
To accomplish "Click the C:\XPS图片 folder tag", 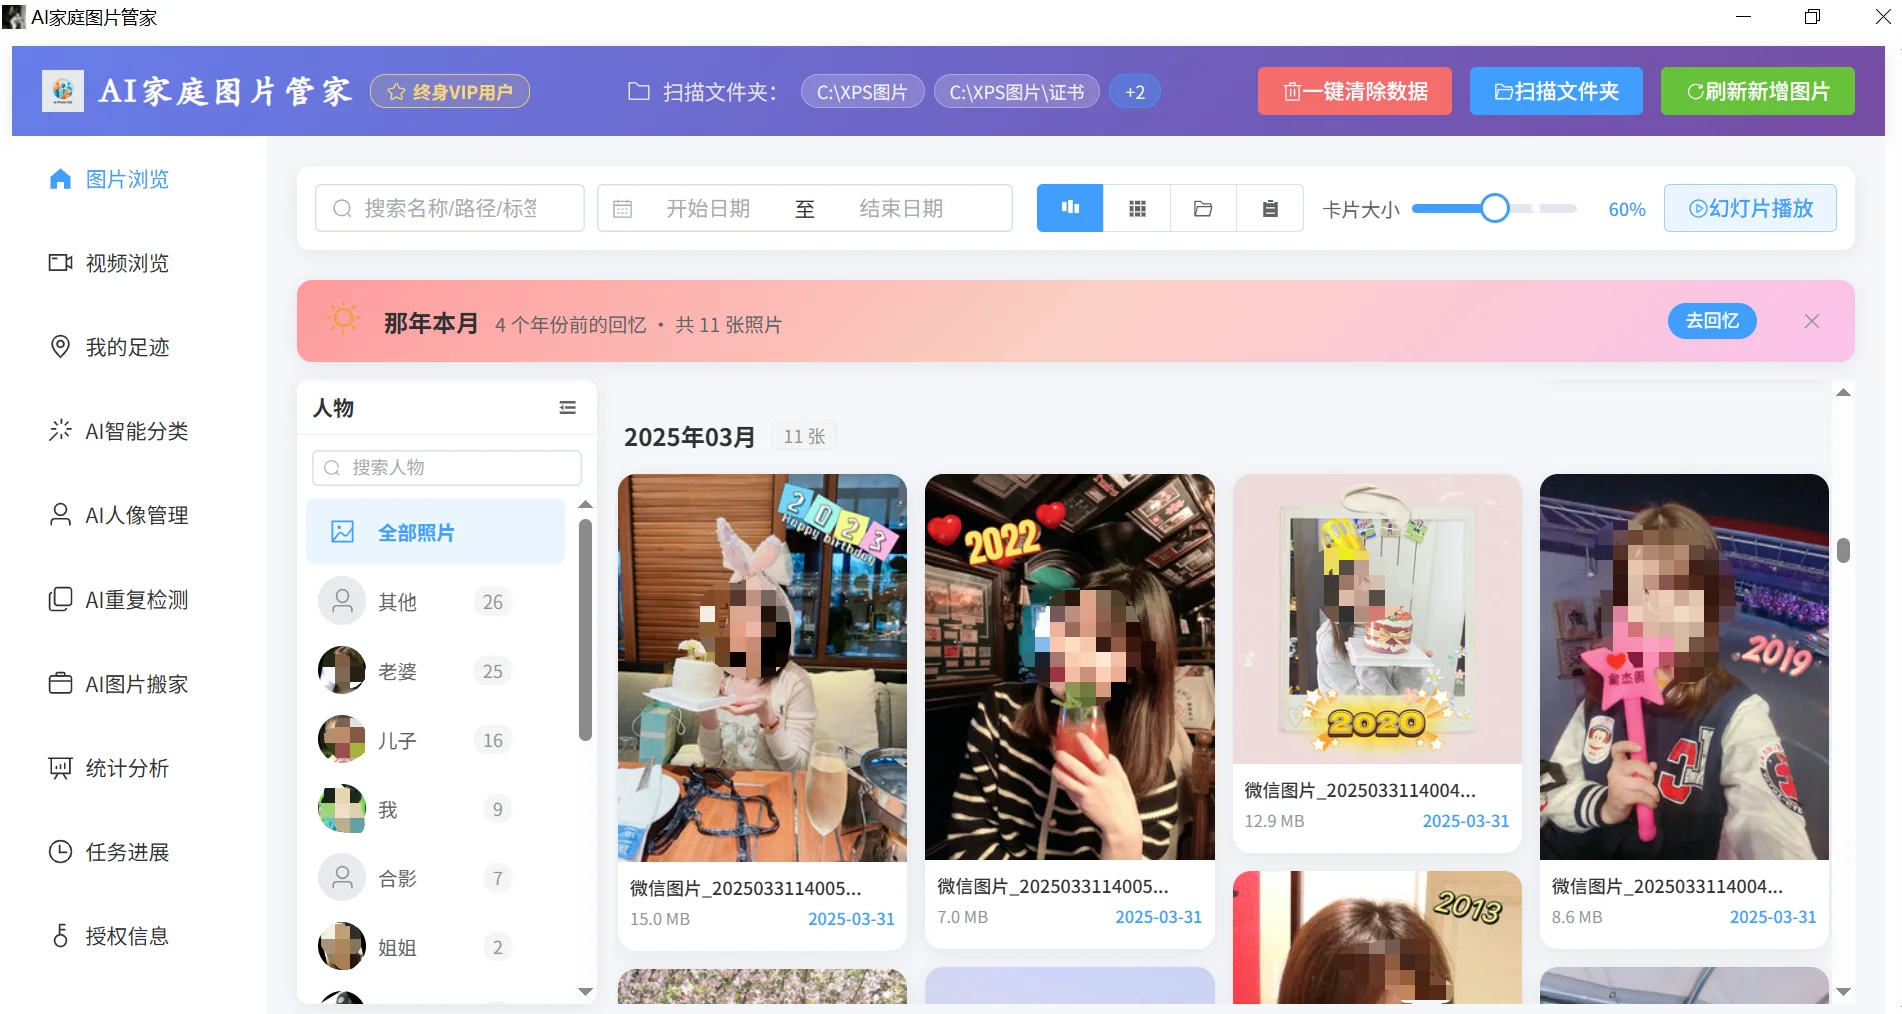I will pyautogui.click(x=862, y=92).
